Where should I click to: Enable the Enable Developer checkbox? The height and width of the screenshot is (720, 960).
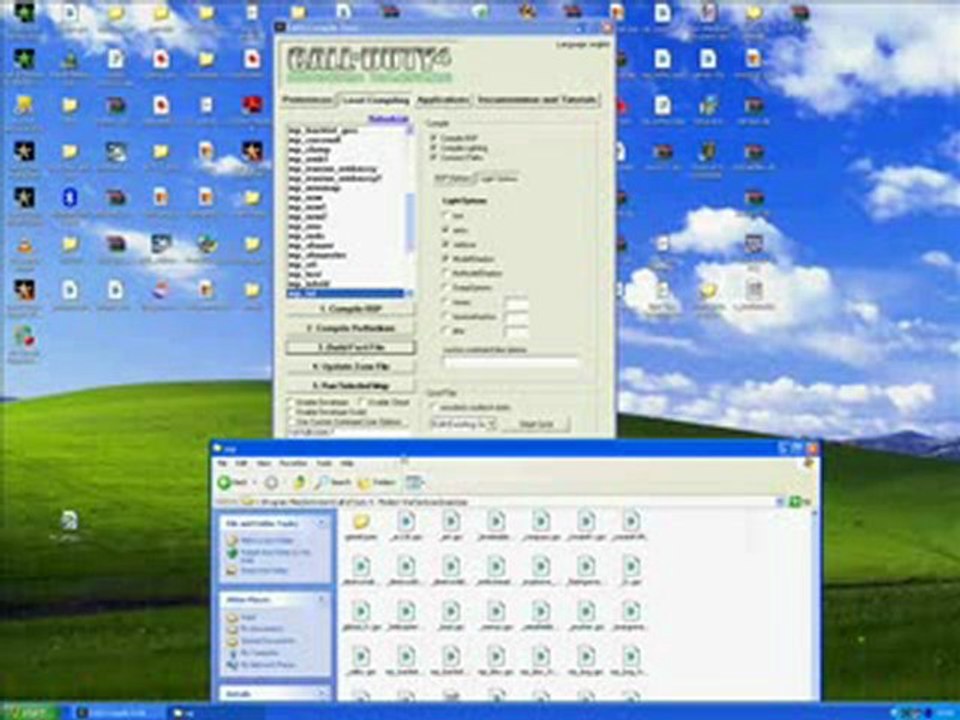pyautogui.click(x=291, y=402)
